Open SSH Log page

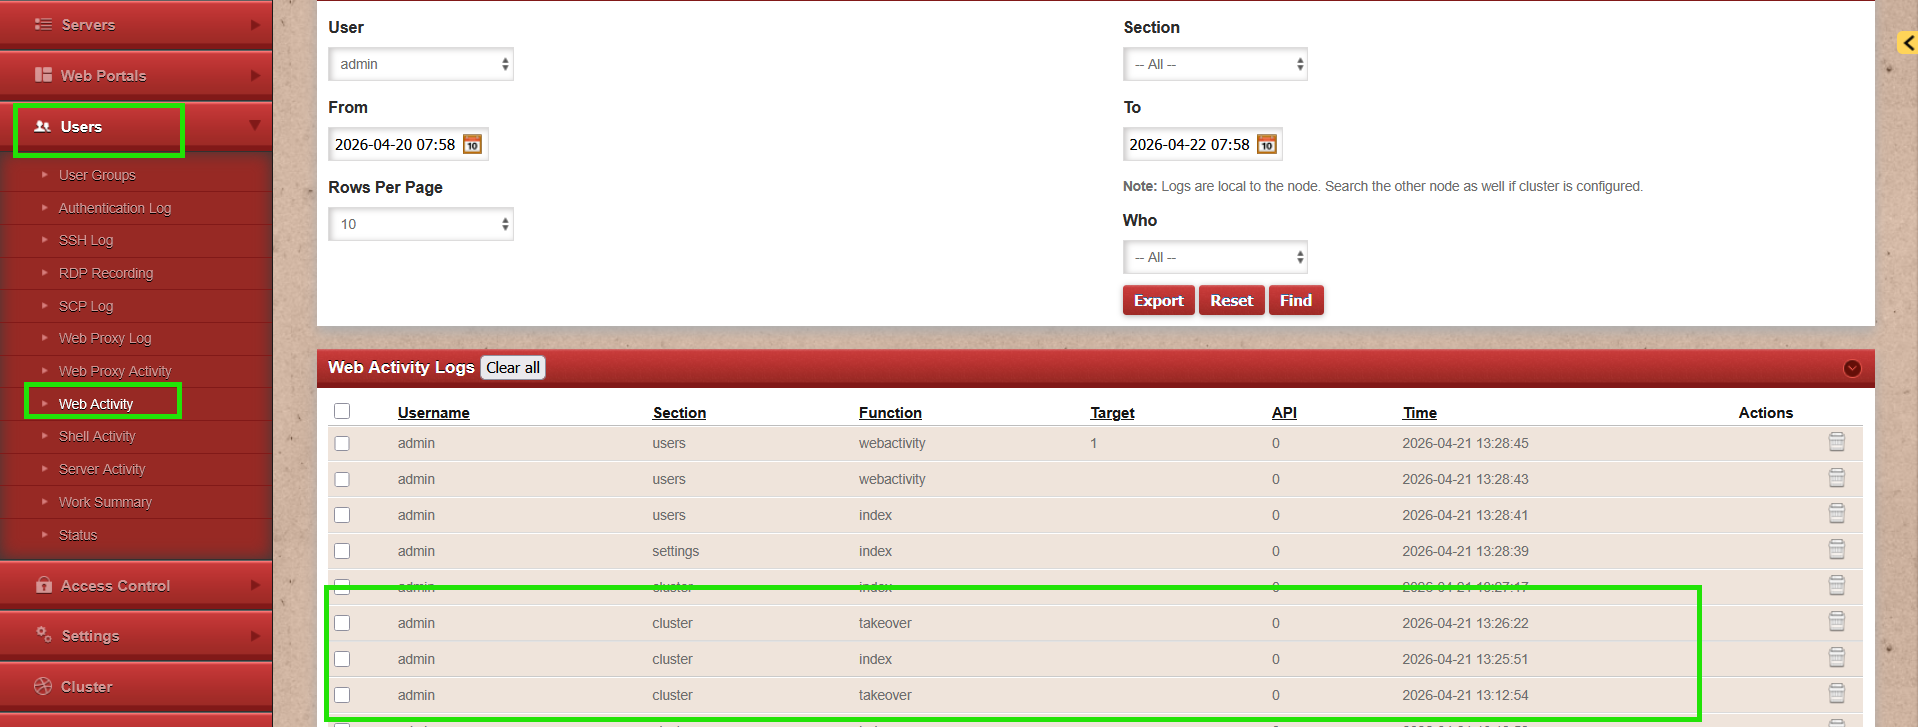(86, 240)
